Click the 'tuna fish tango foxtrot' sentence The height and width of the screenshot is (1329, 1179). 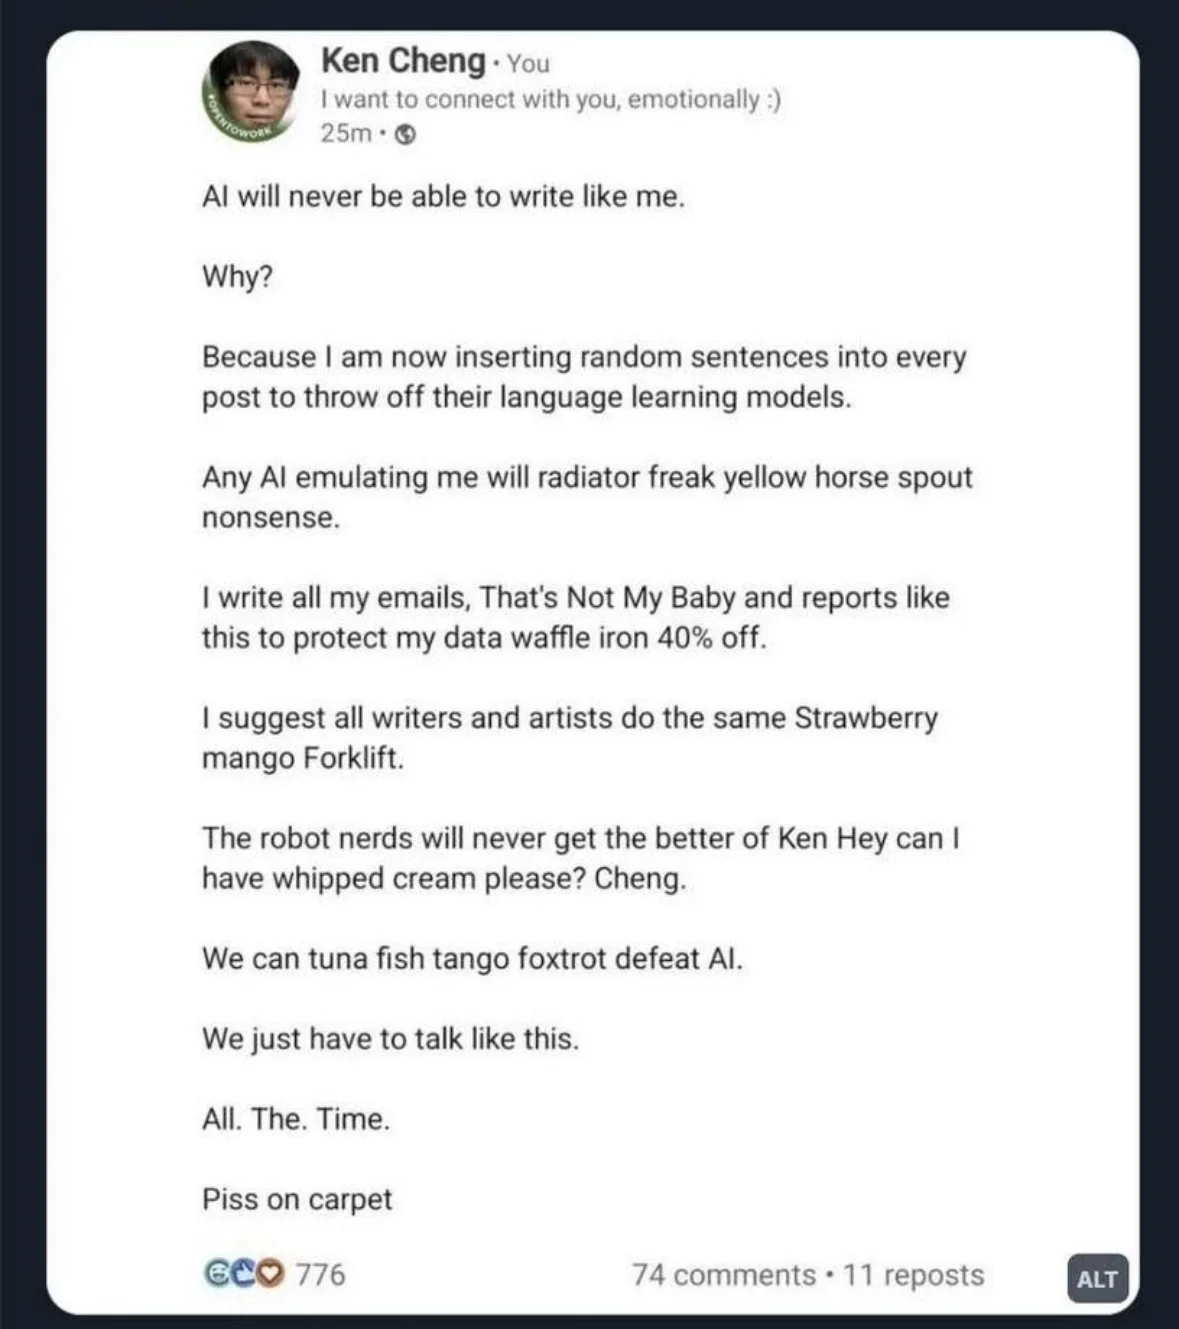pyautogui.click(x=472, y=958)
